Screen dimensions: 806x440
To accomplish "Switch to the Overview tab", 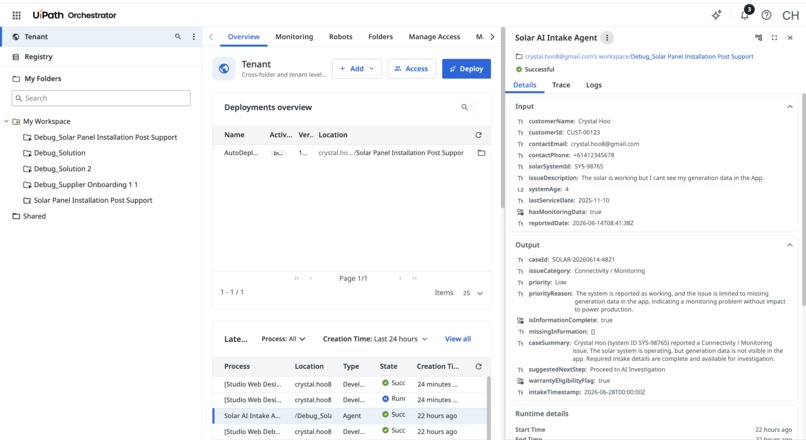I will 244,37.
